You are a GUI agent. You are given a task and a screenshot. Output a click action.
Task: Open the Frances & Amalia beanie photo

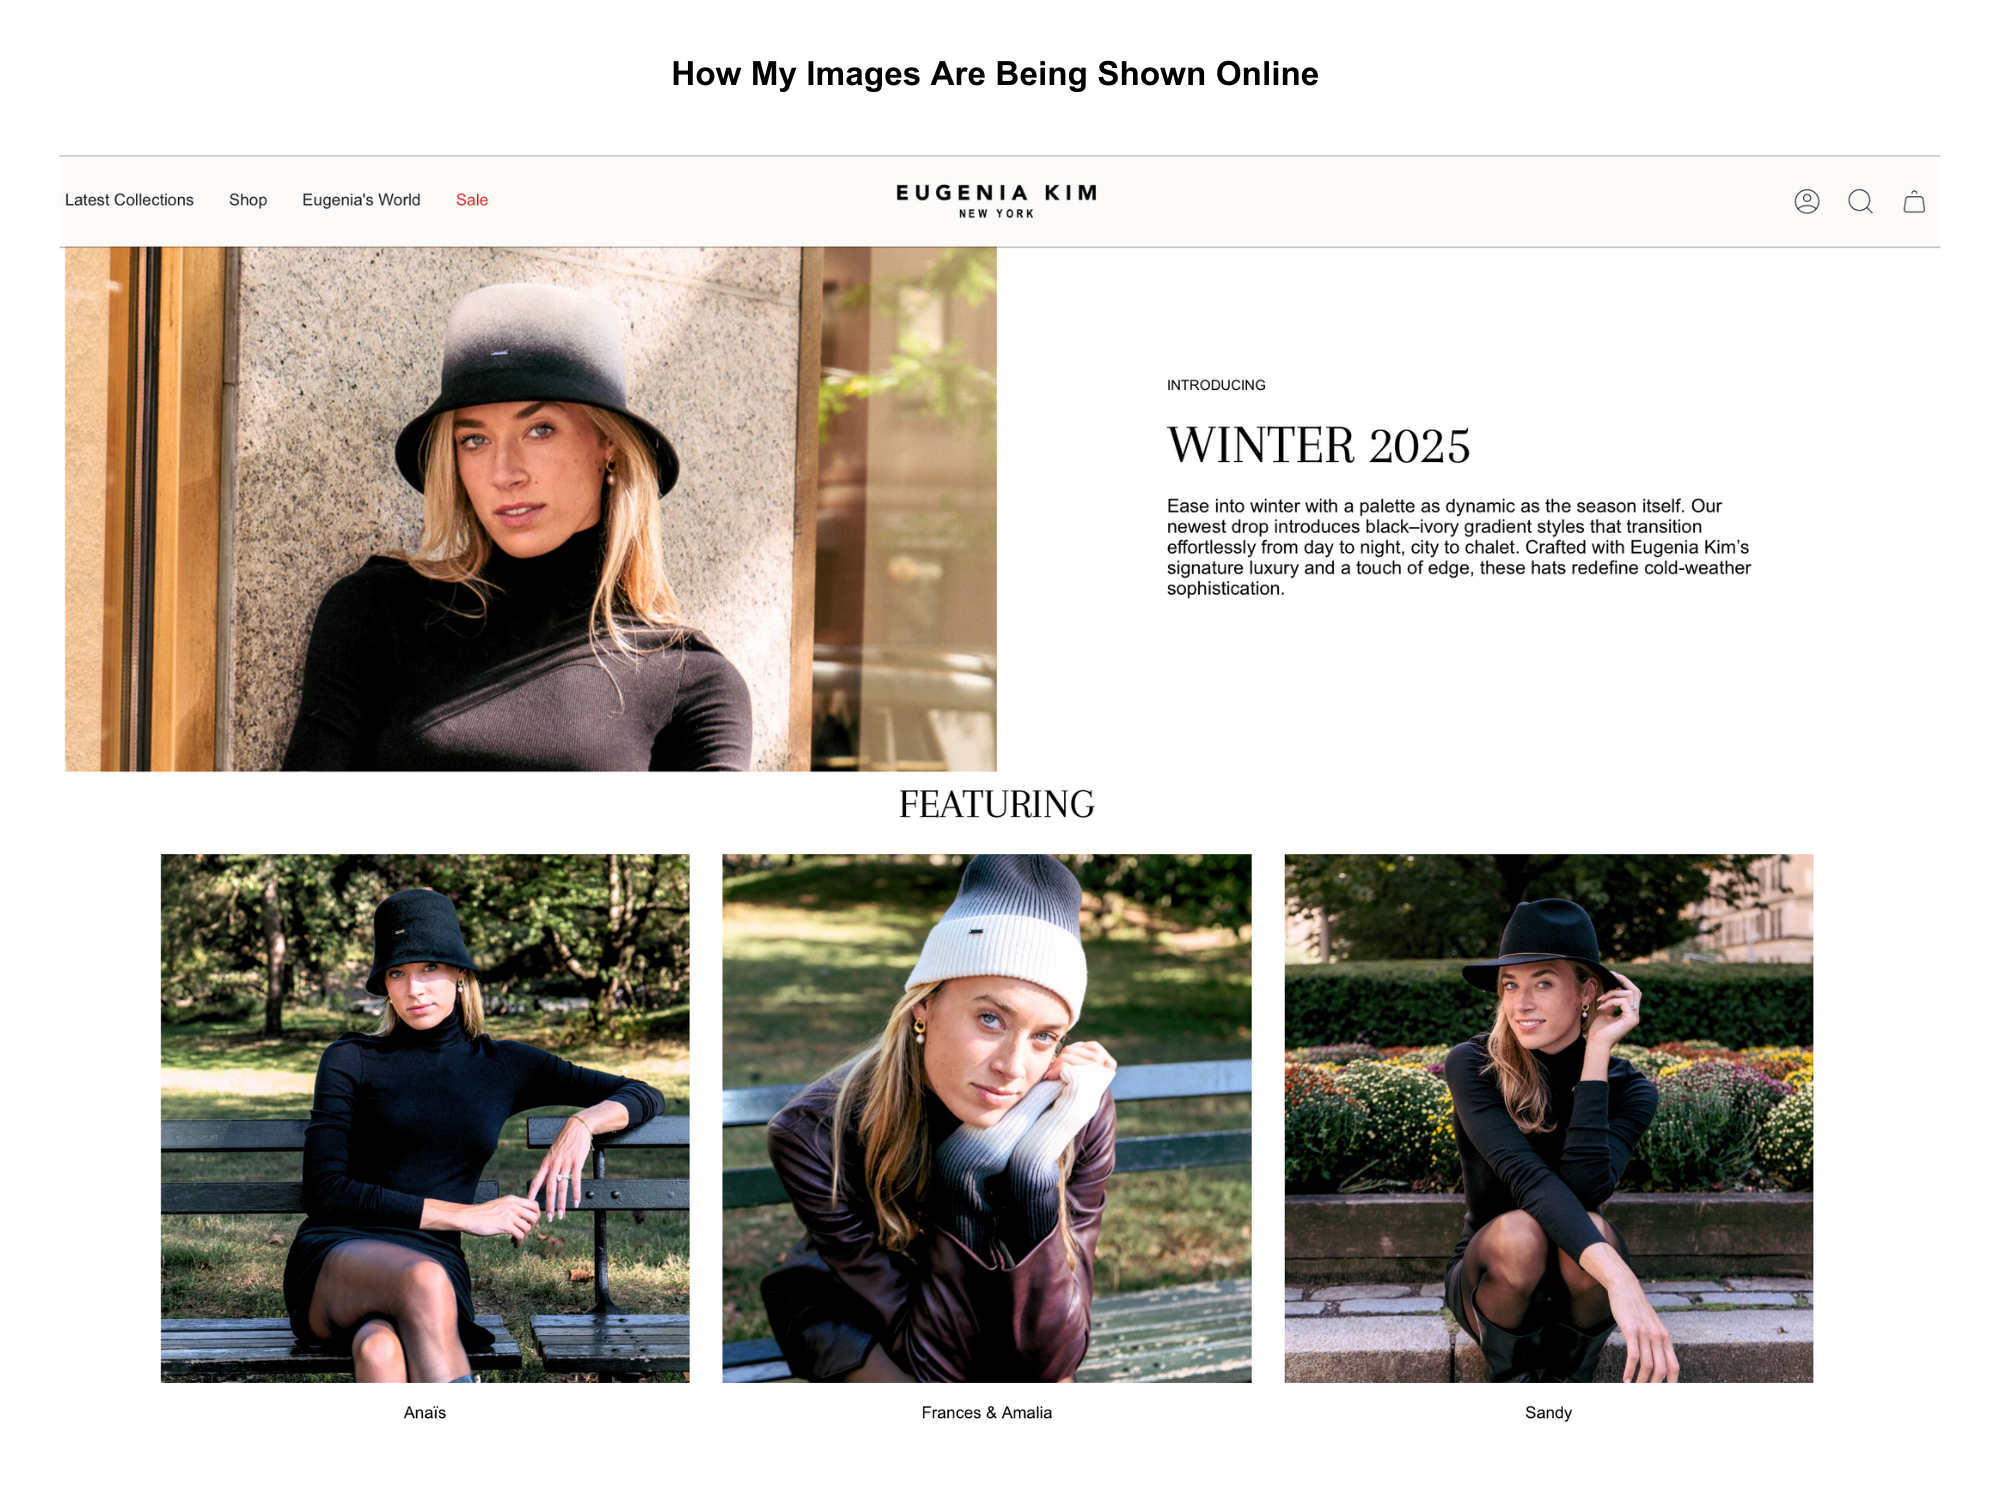(x=987, y=1118)
